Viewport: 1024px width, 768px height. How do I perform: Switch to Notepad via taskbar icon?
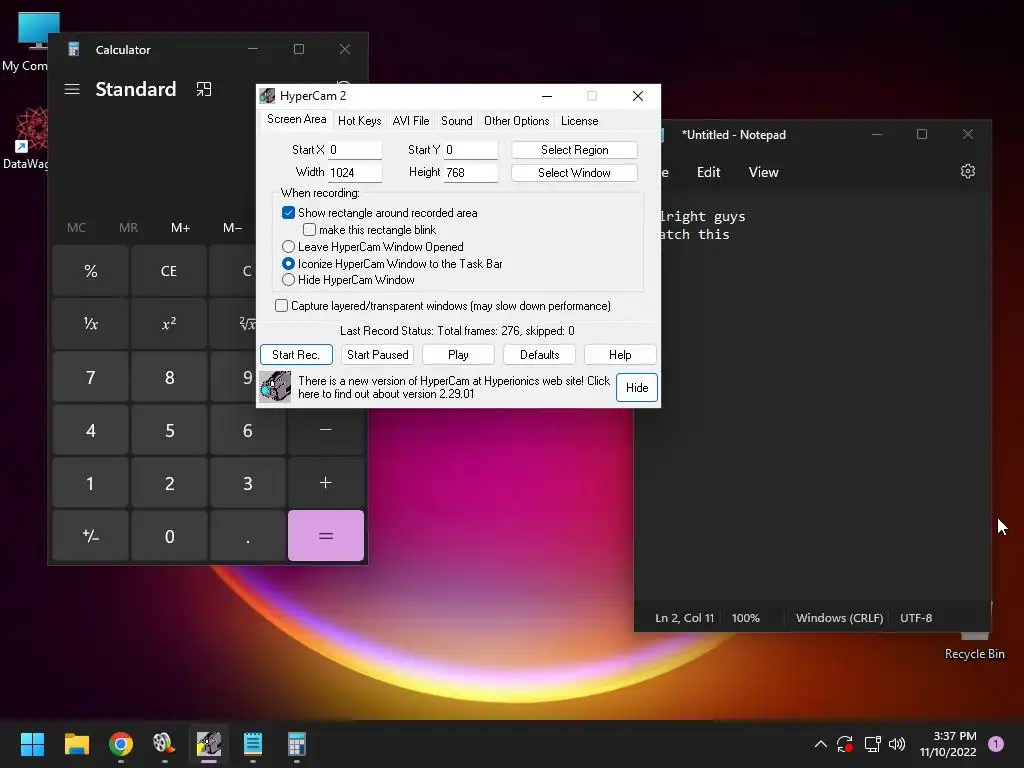coord(253,744)
